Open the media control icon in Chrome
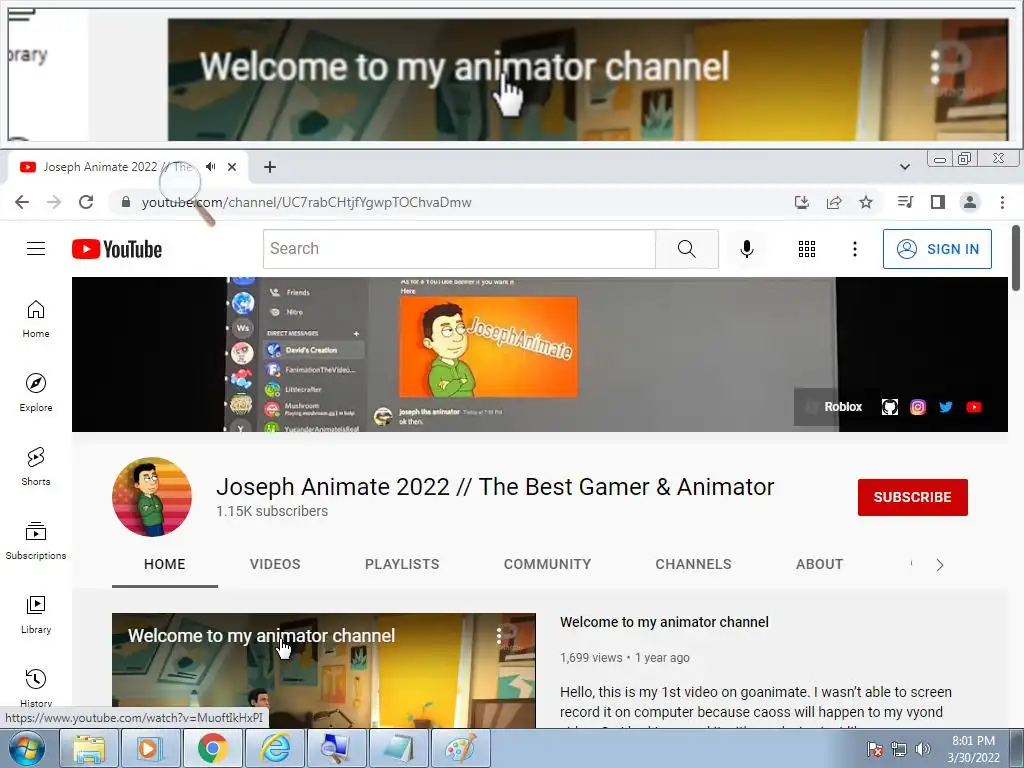 (905, 202)
